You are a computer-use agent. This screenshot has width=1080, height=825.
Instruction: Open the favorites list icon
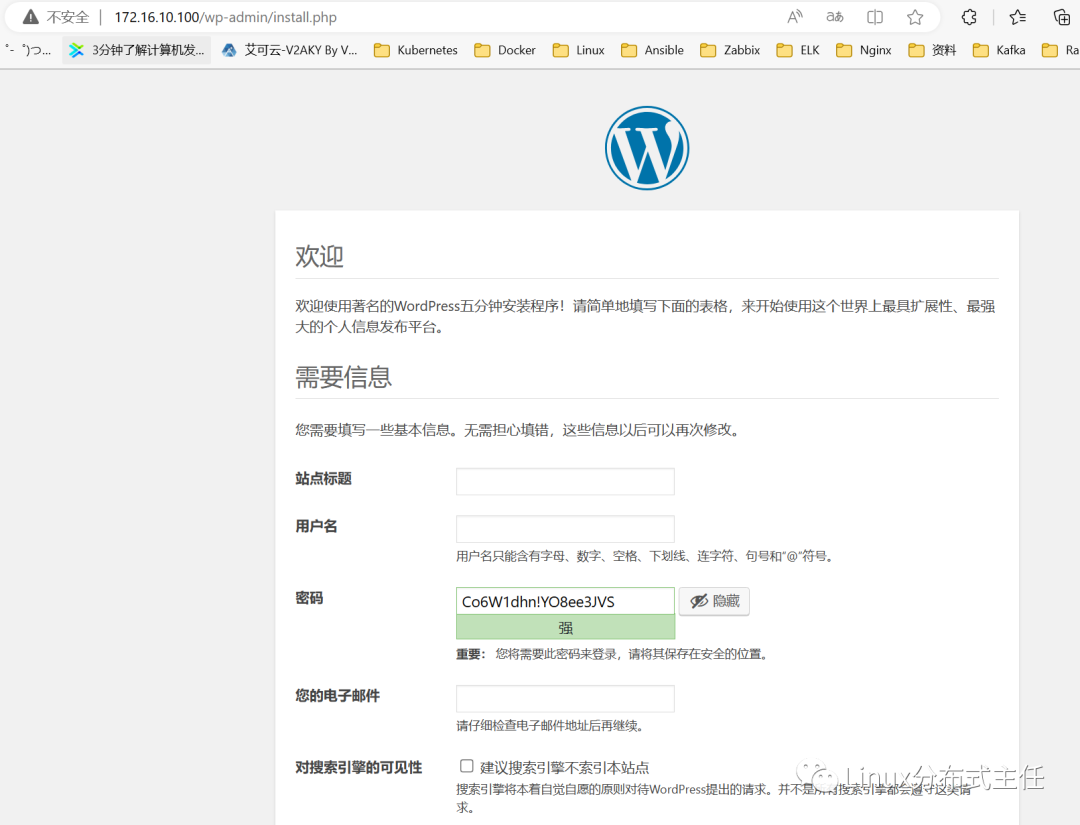pos(1017,17)
